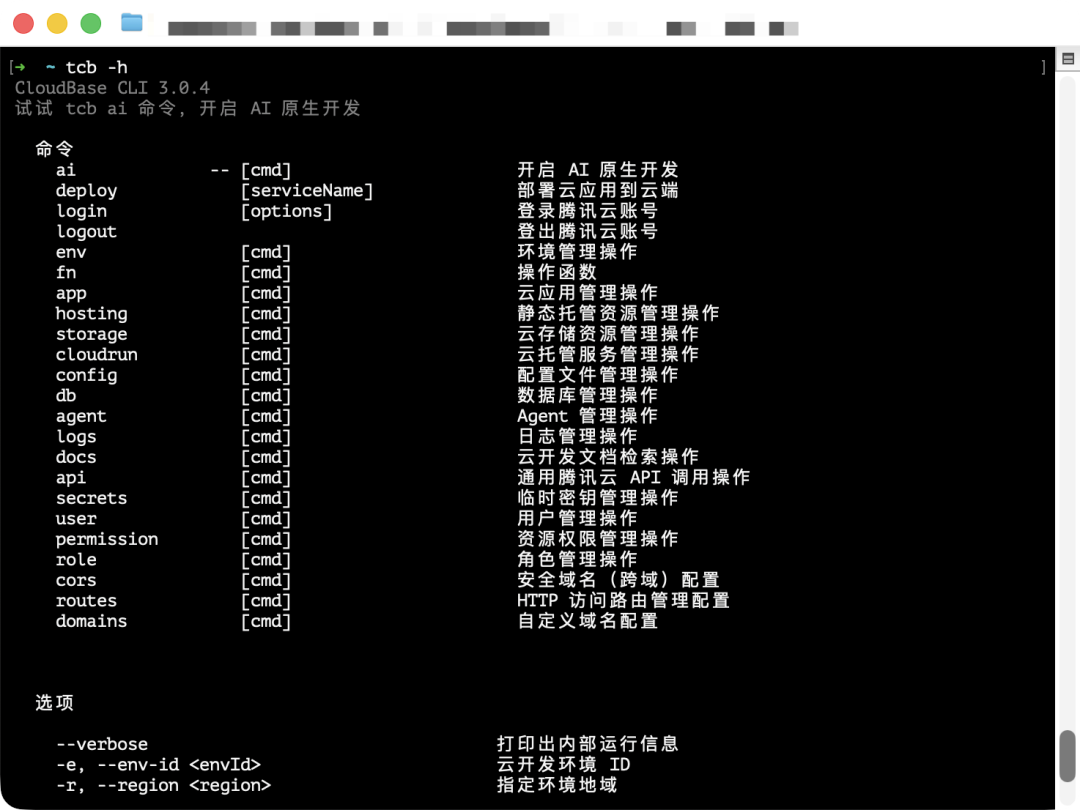Click the 'routes' command name
This screenshot has width=1080, height=810.
click(87, 601)
